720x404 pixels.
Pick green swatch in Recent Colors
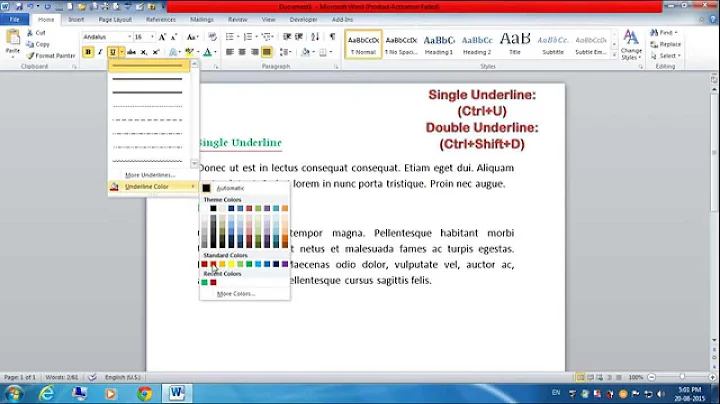(204, 282)
